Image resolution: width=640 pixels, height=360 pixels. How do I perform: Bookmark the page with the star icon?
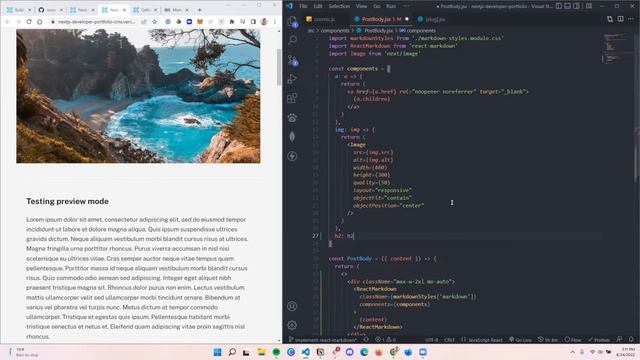[x=154, y=22]
